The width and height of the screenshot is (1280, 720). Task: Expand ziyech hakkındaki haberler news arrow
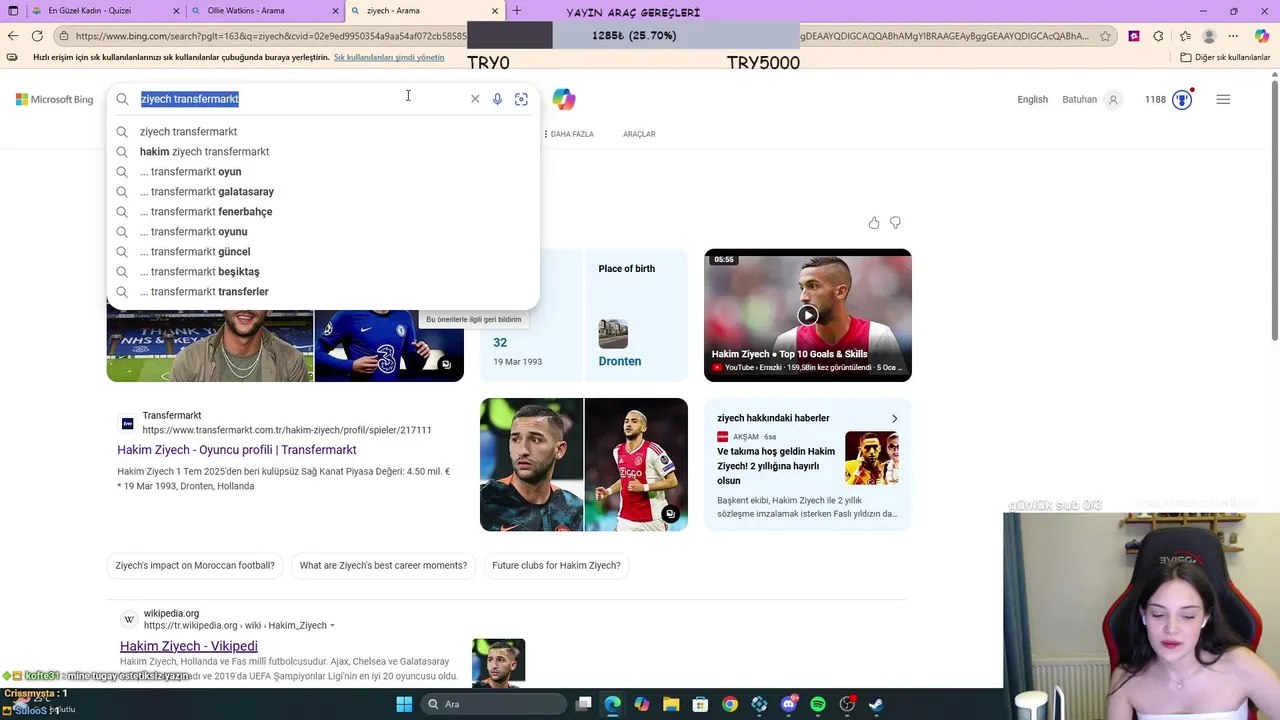(894, 418)
